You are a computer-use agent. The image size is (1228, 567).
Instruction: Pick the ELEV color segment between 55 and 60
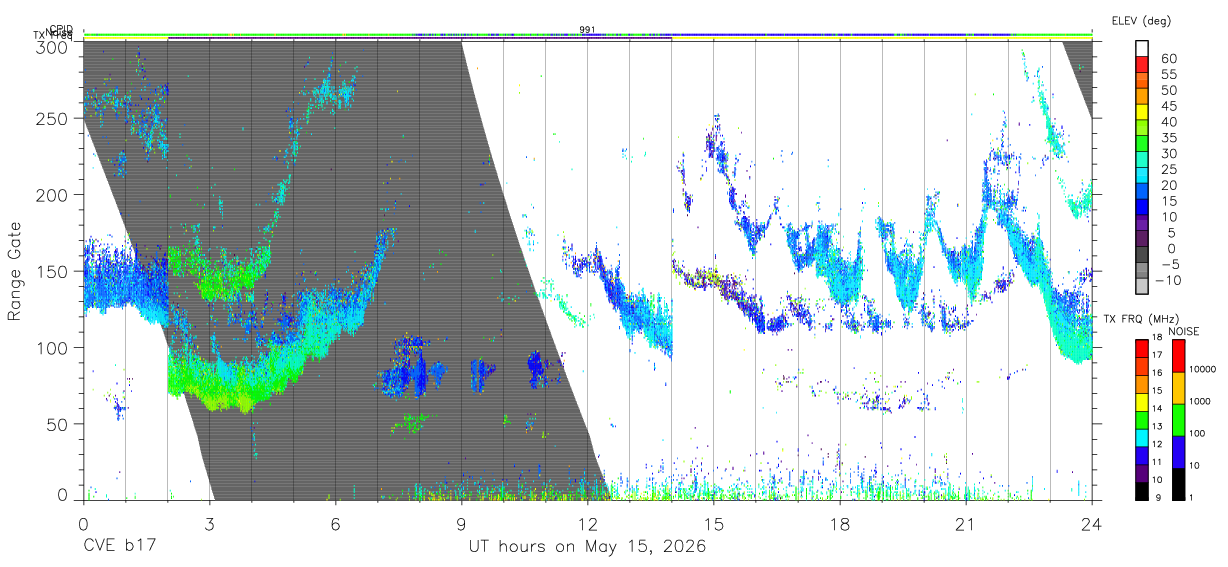(x=1142, y=66)
